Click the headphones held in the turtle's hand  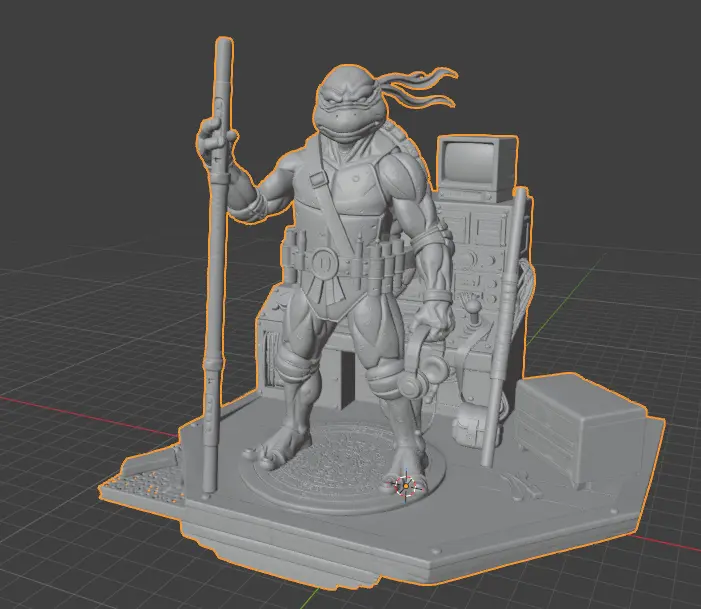423,363
